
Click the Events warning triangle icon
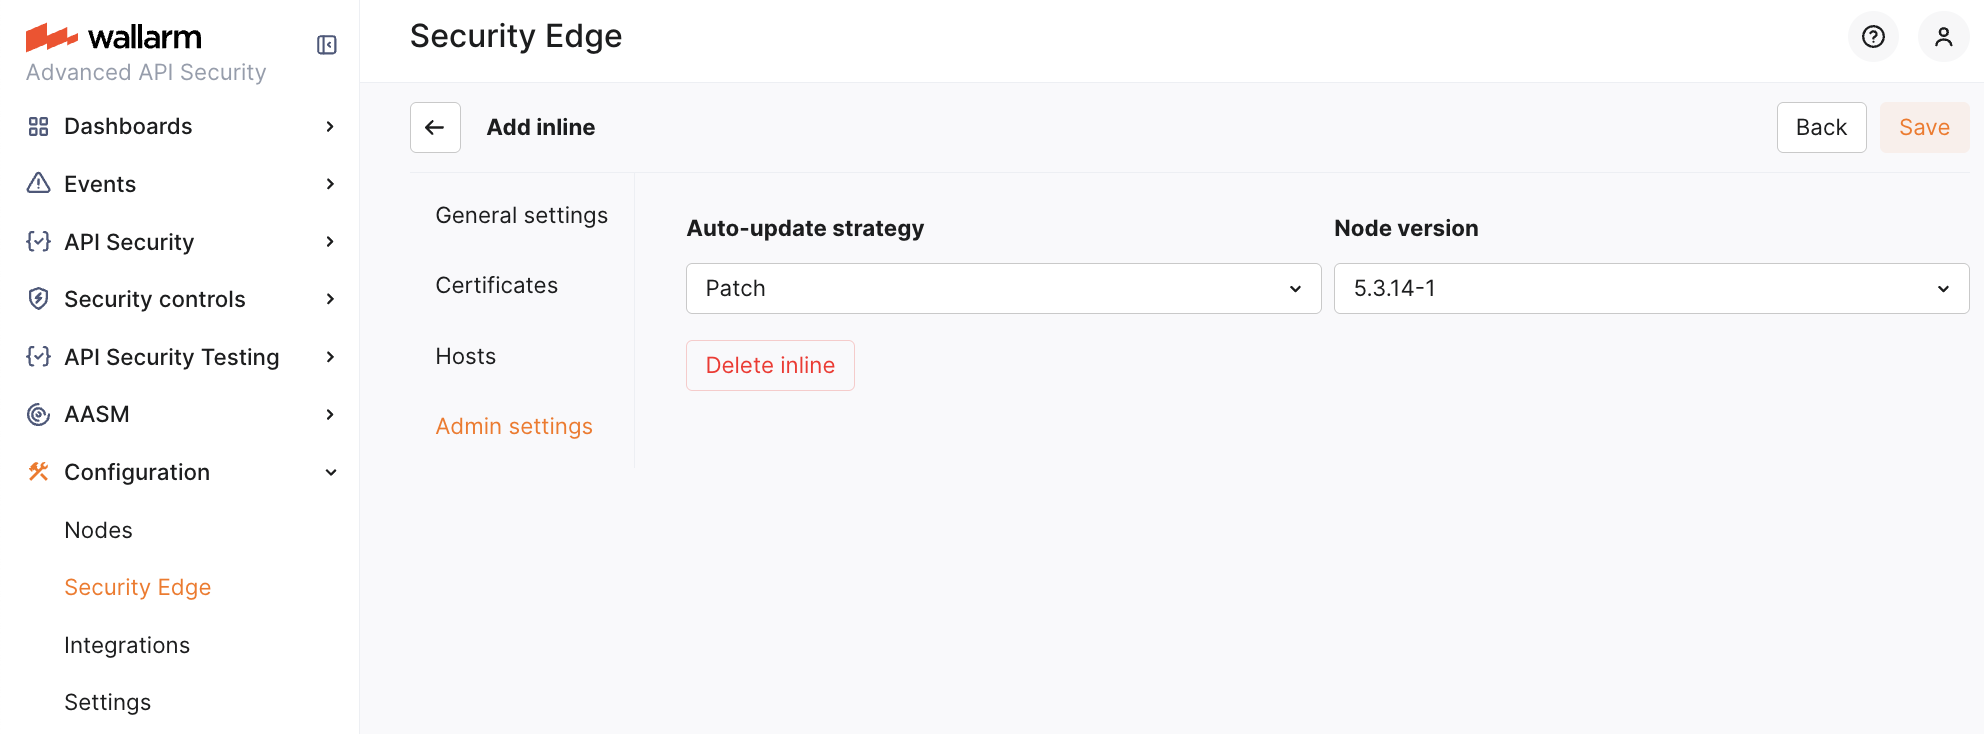(x=39, y=183)
